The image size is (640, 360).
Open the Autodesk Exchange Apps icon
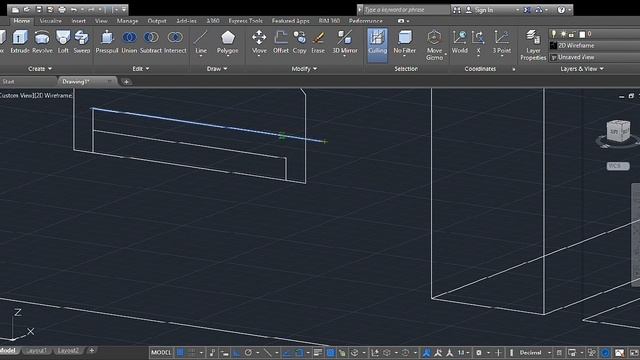pos(527,10)
